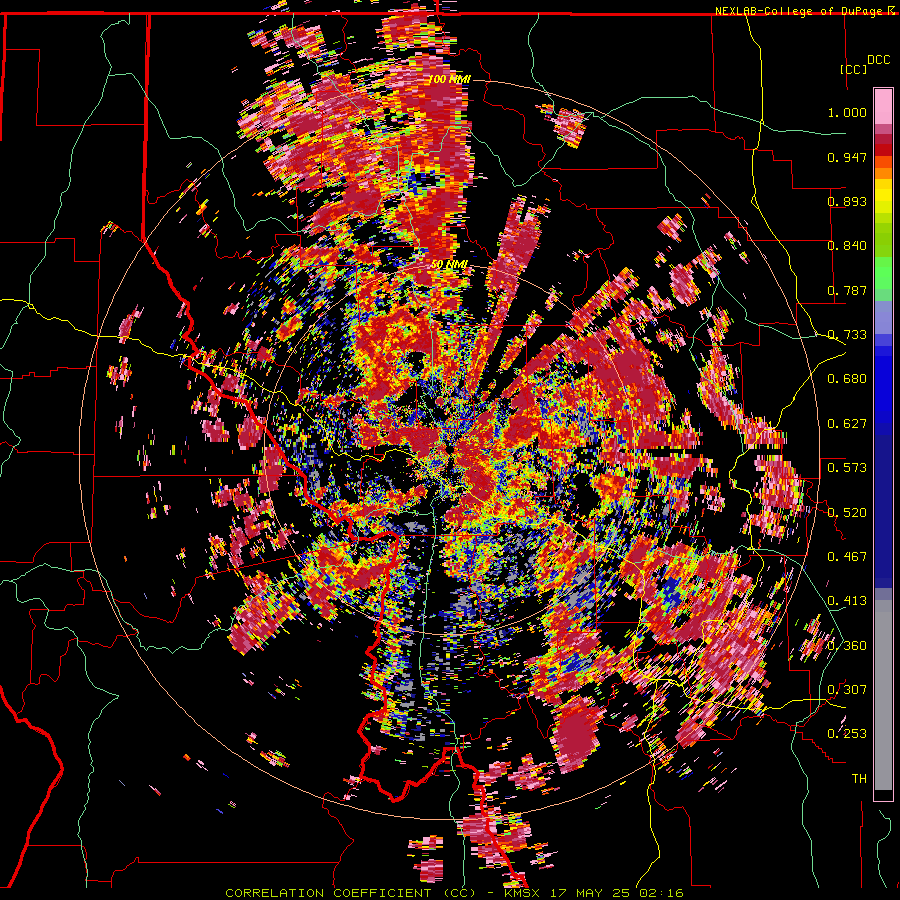Image resolution: width=900 pixels, height=900 pixels.
Task: Select the 0.413 legend value
Action: [x=847, y=601]
